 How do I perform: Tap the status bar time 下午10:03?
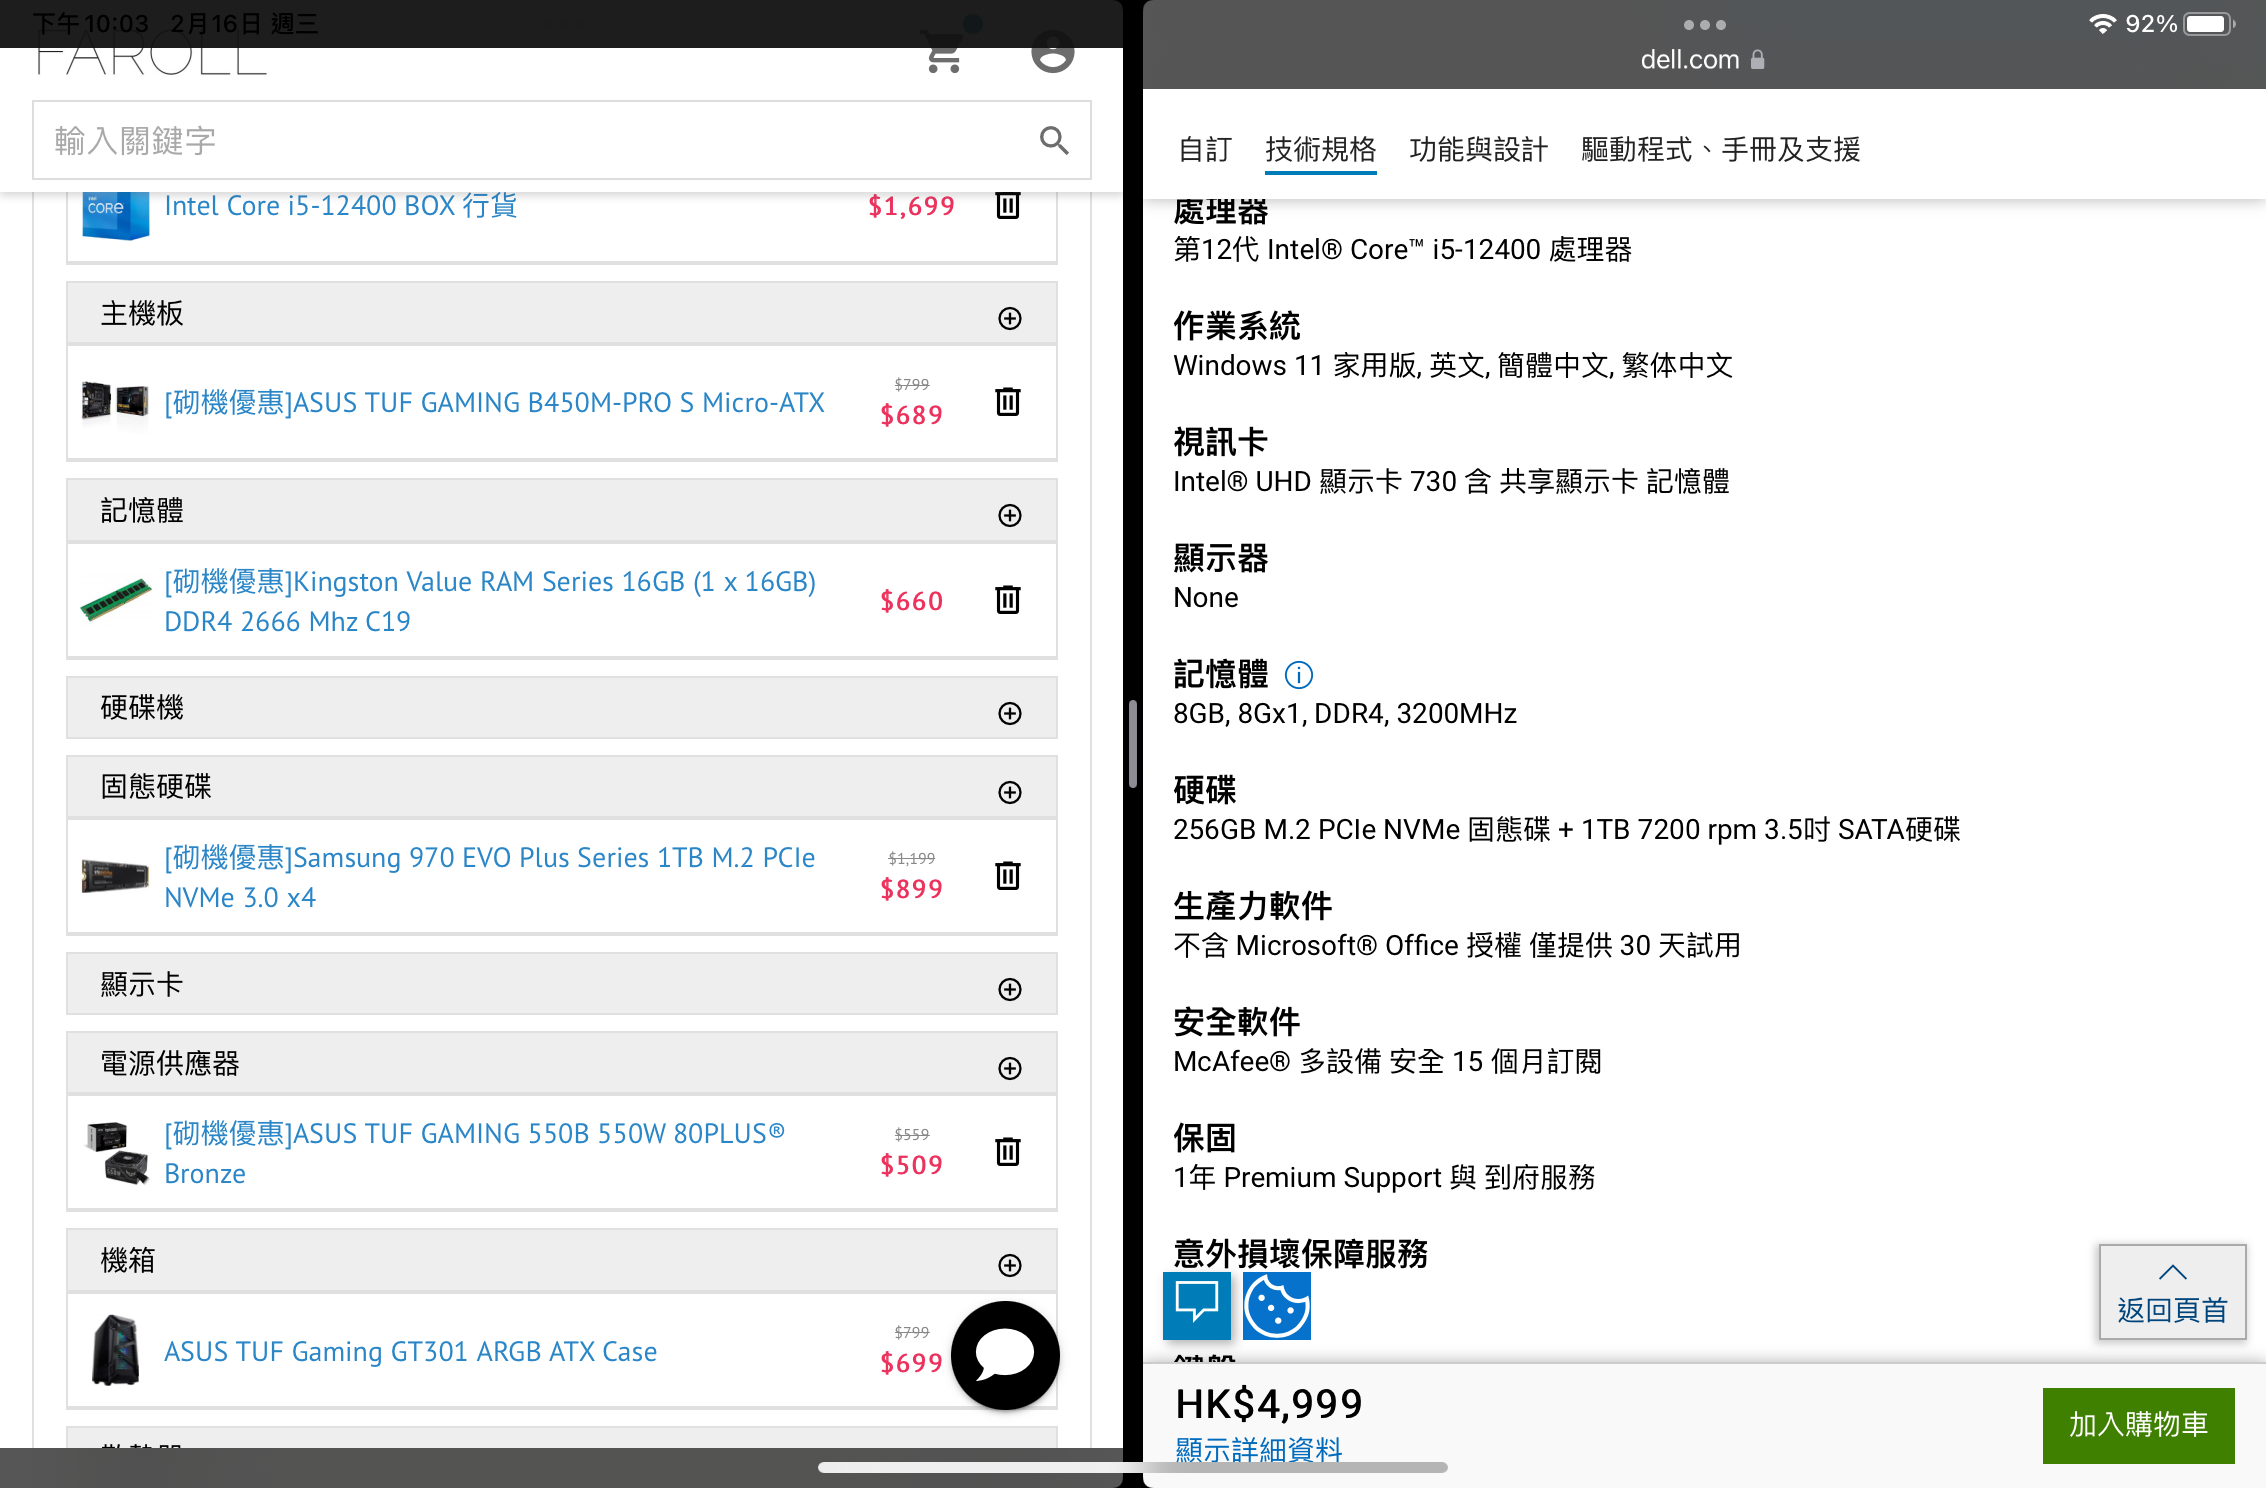click(90, 23)
